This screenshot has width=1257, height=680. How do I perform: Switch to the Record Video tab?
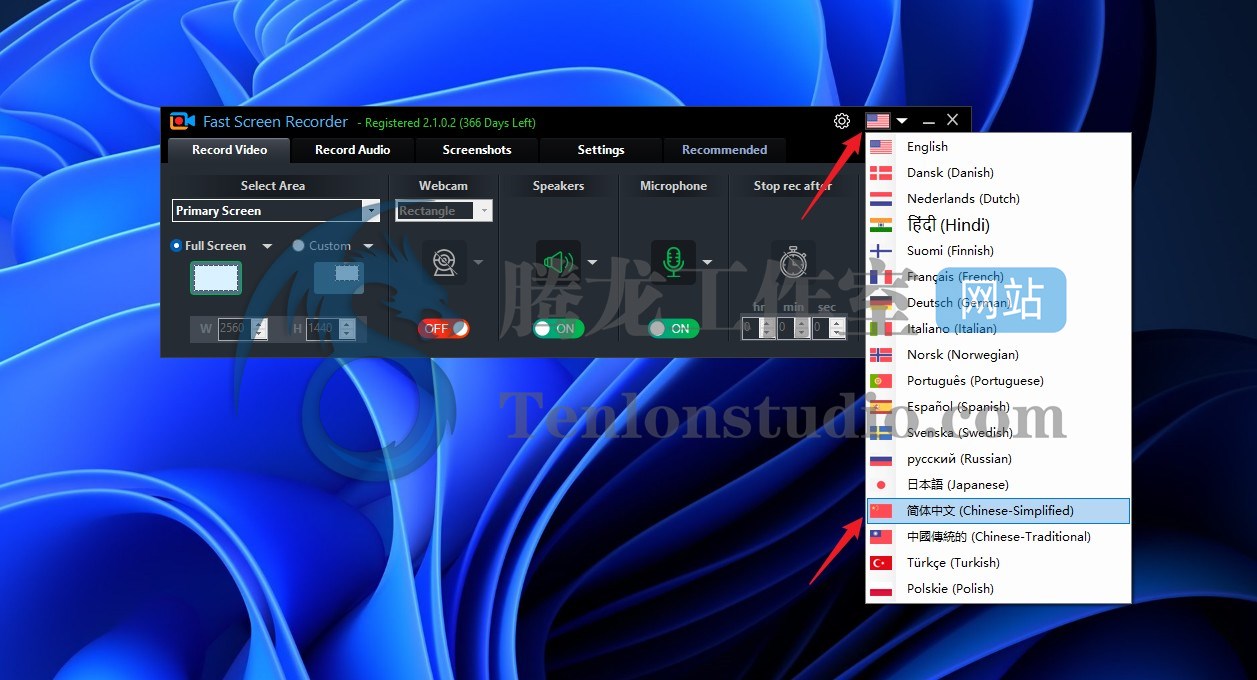click(229, 150)
